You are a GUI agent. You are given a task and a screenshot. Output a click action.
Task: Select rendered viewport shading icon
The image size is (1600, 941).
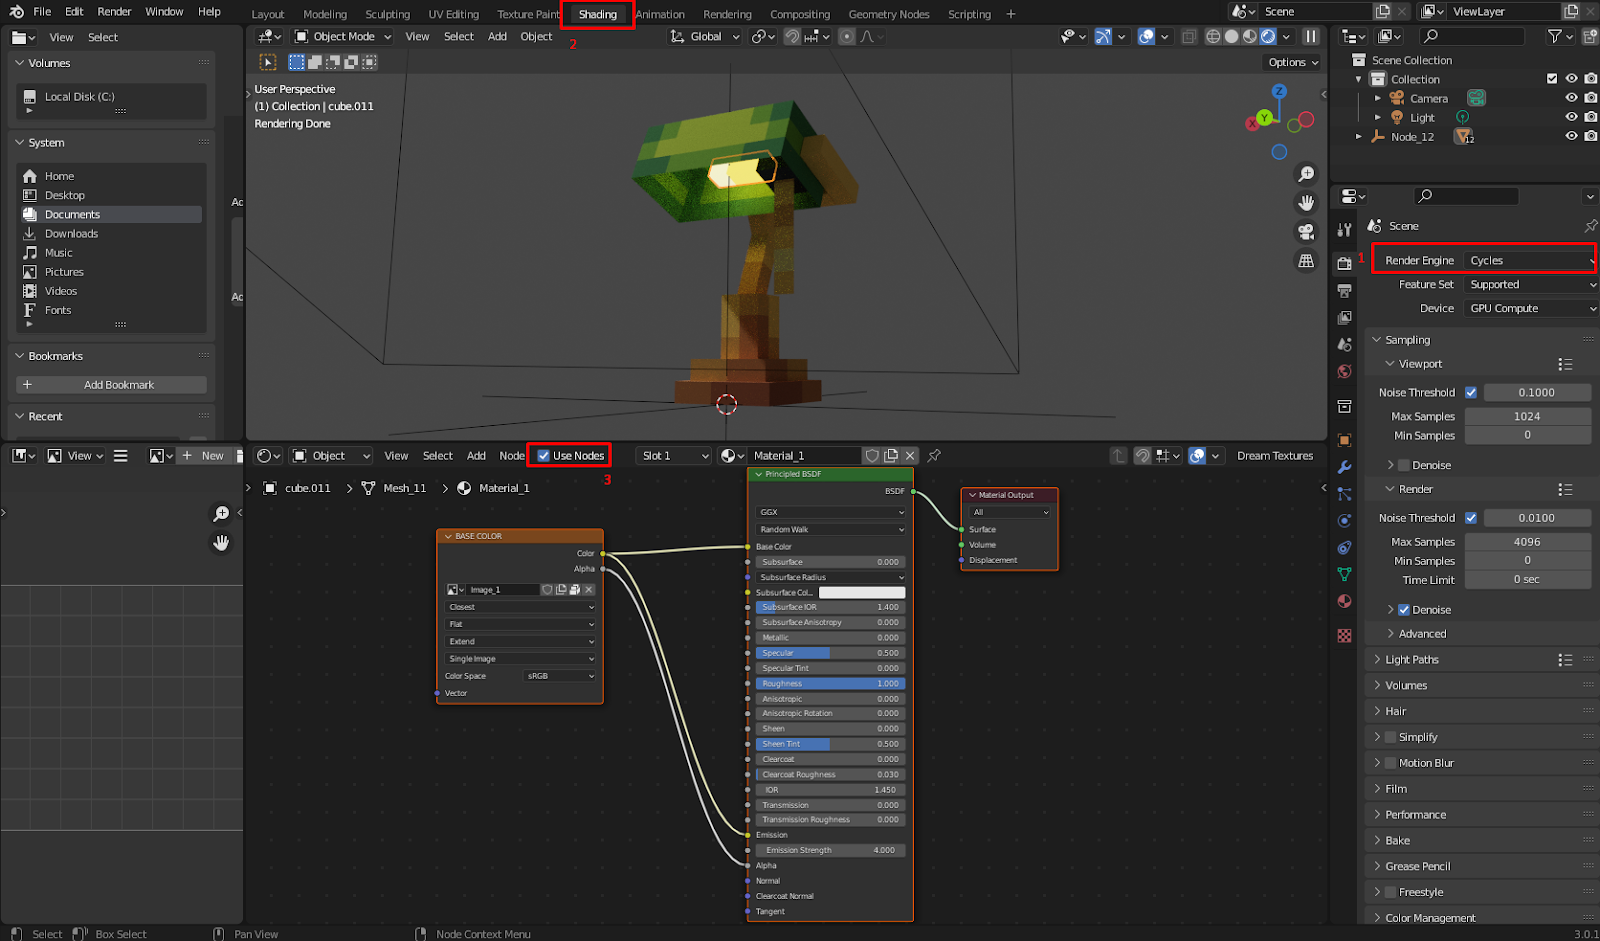1268,36
